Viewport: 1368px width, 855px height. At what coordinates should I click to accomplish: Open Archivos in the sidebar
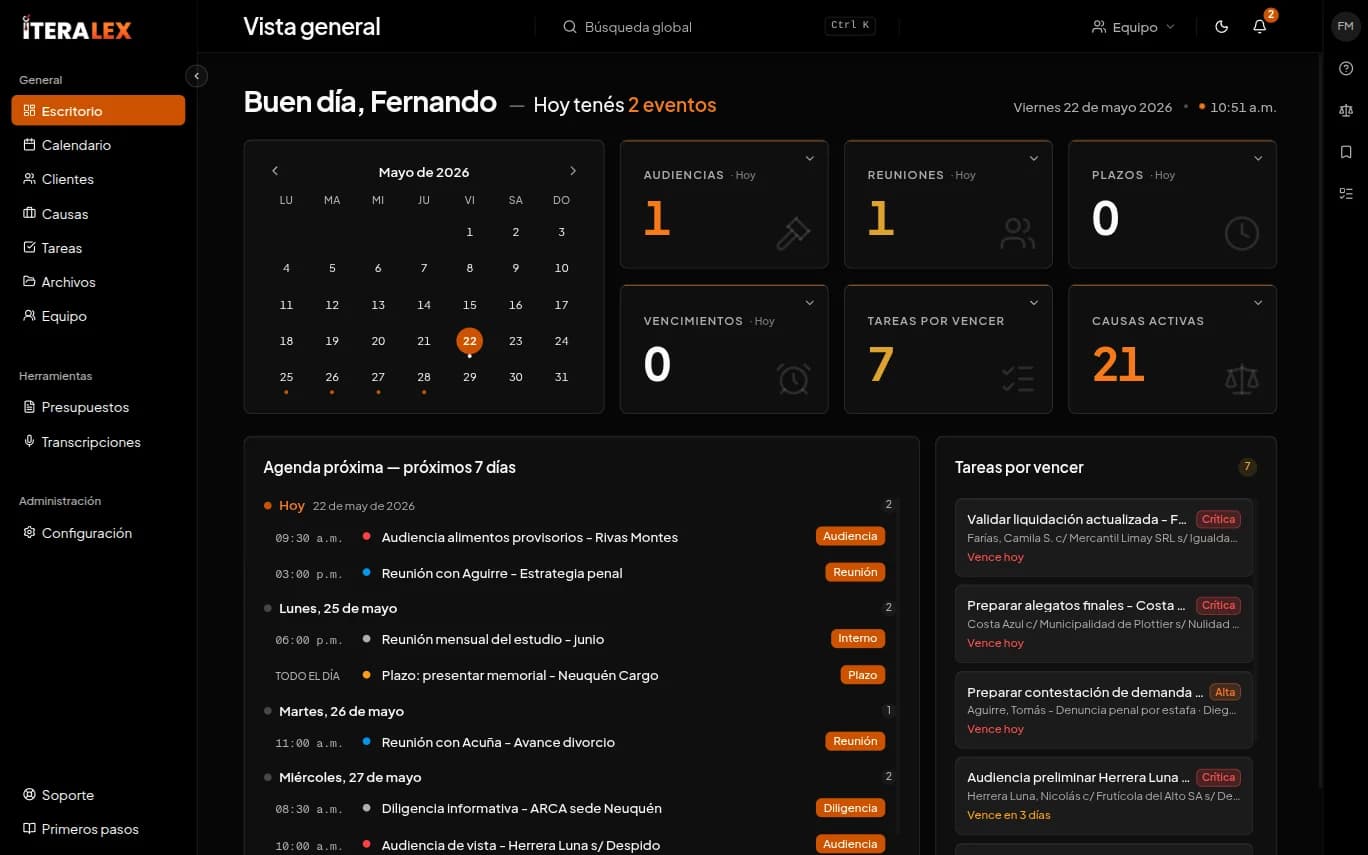click(98, 282)
